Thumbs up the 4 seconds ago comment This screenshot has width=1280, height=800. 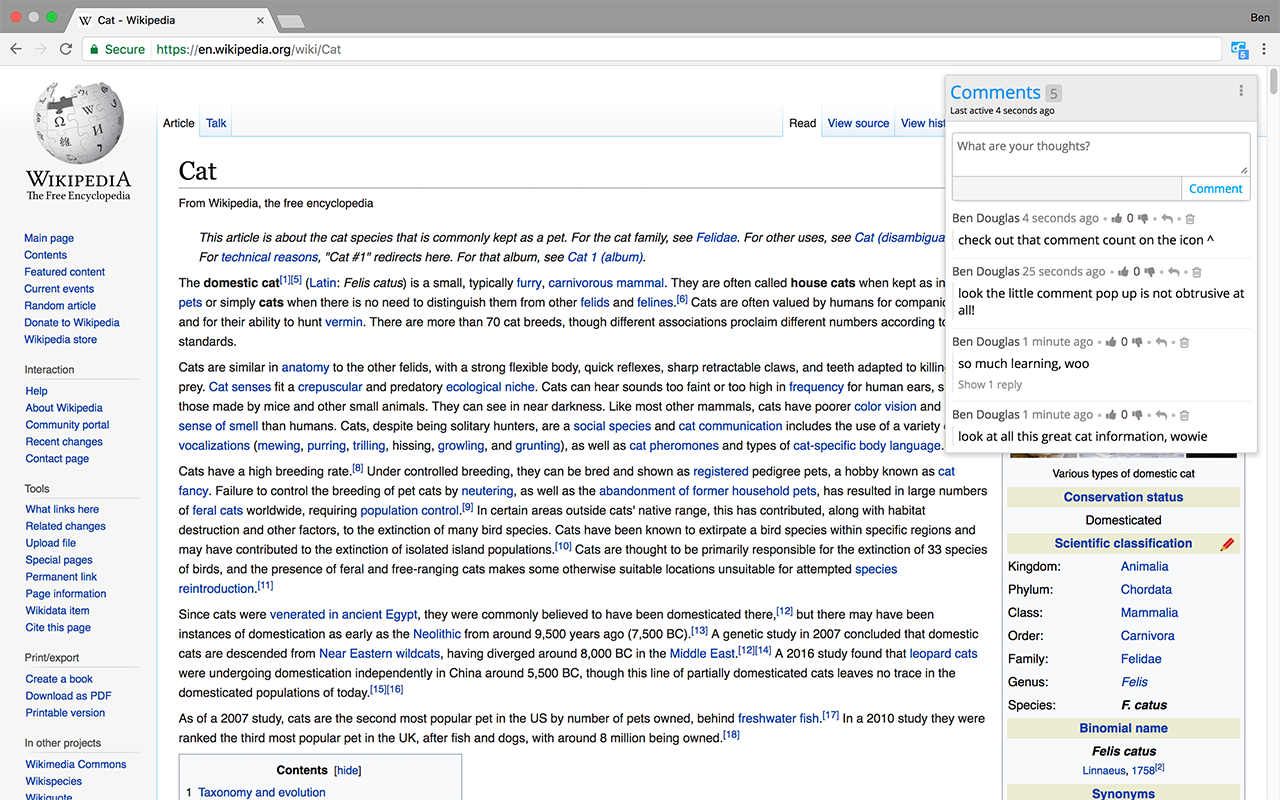(1117, 218)
